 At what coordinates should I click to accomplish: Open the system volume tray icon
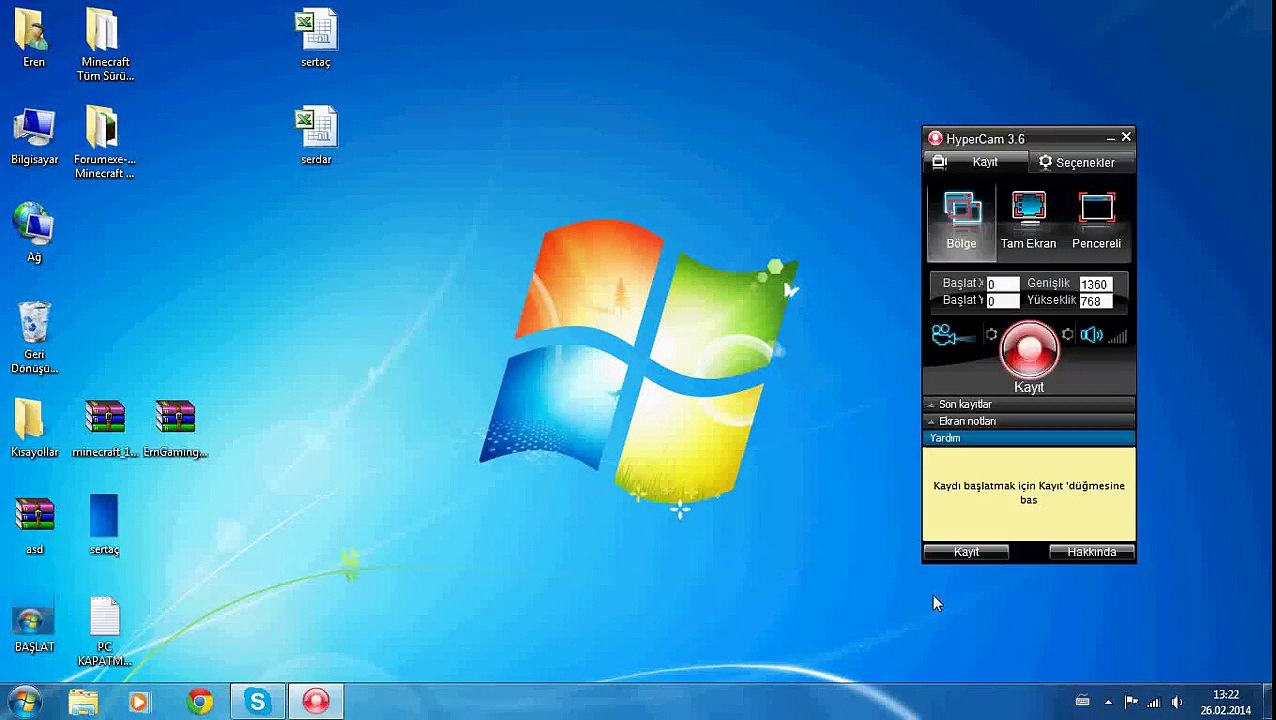click(x=1177, y=702)
